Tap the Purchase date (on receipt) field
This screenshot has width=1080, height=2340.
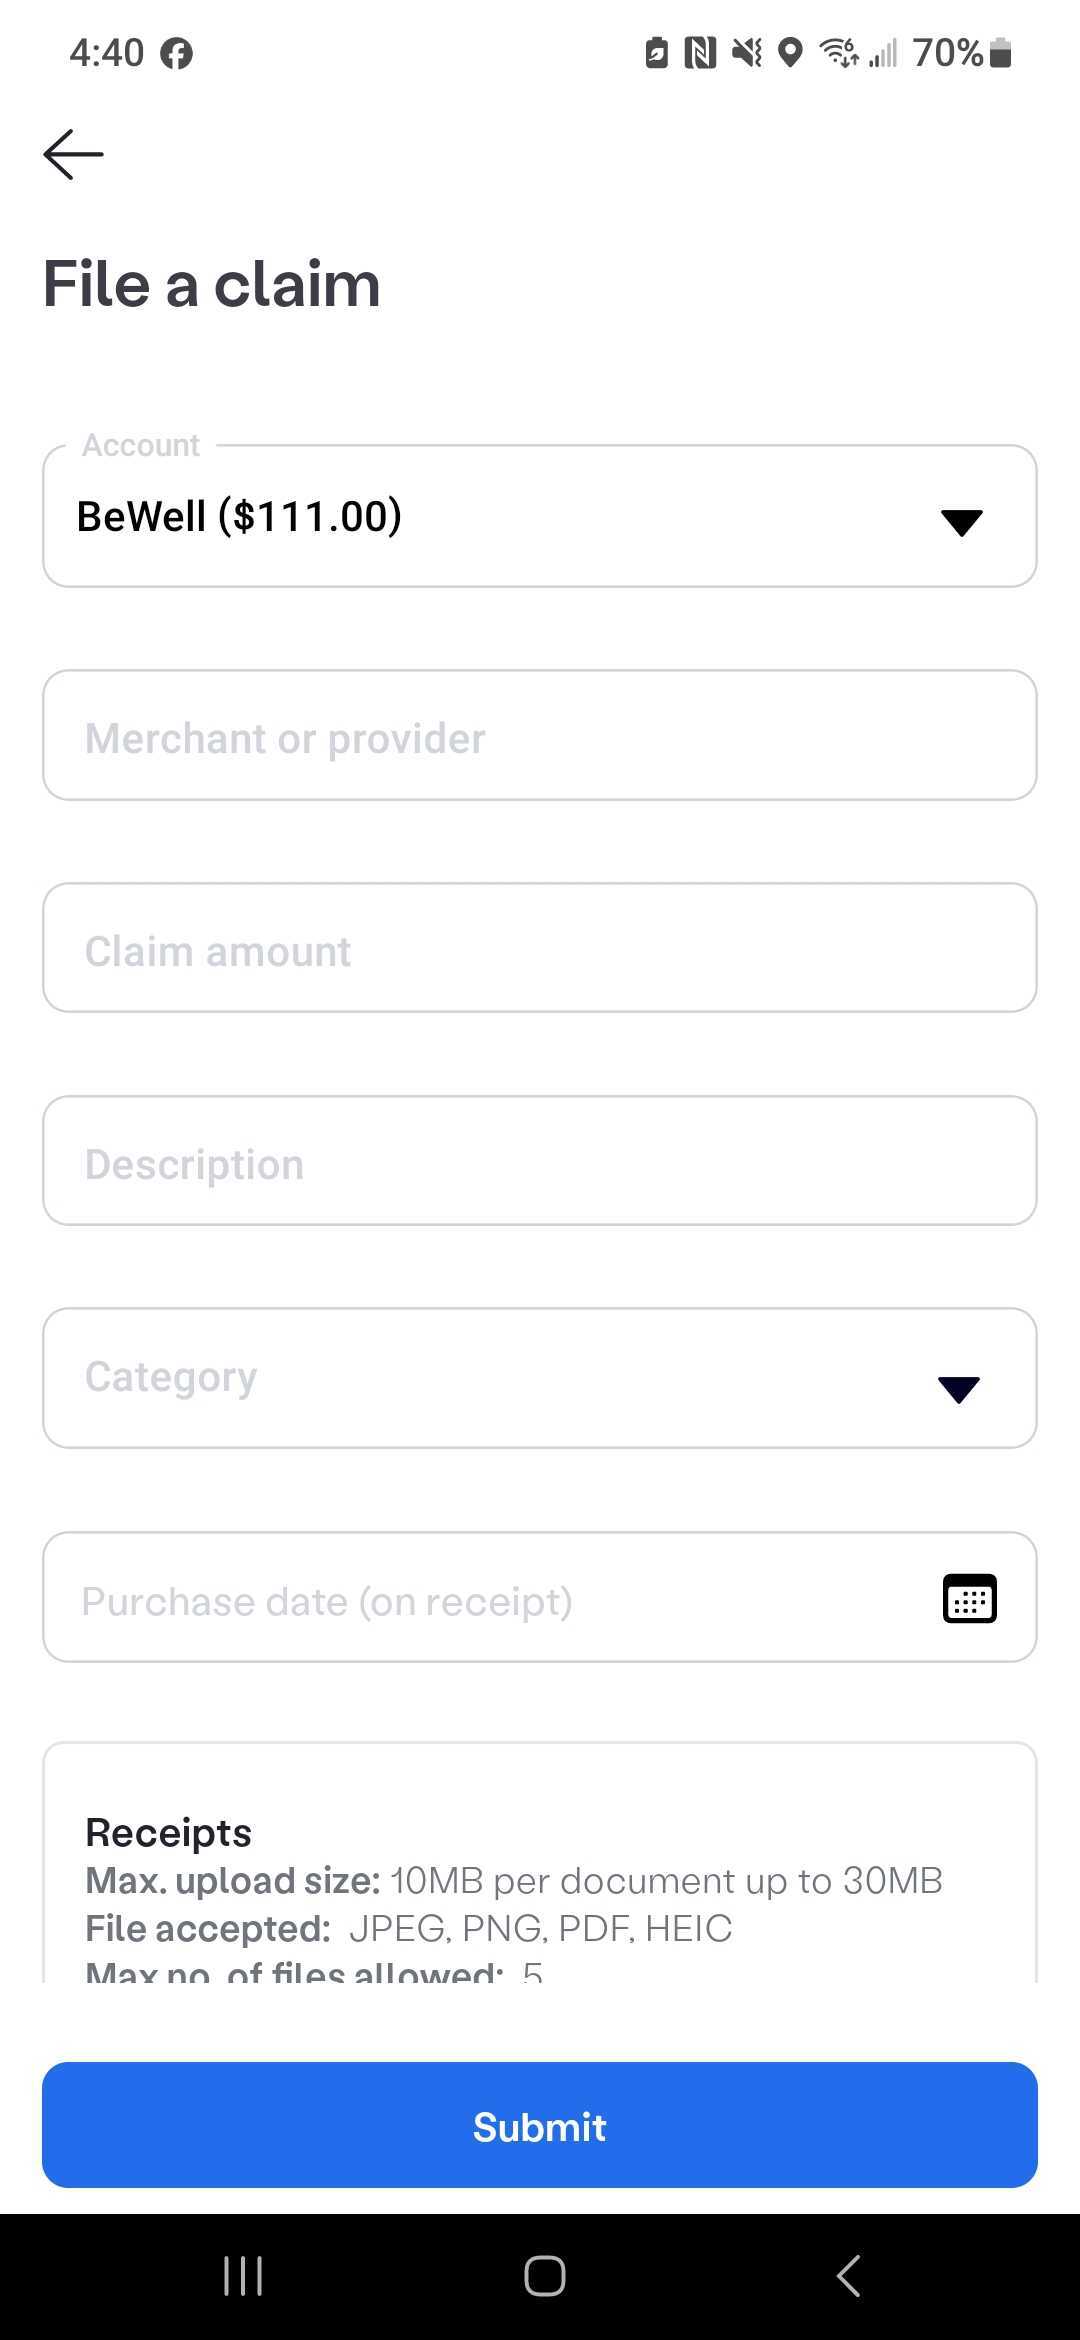[540, 1597]
